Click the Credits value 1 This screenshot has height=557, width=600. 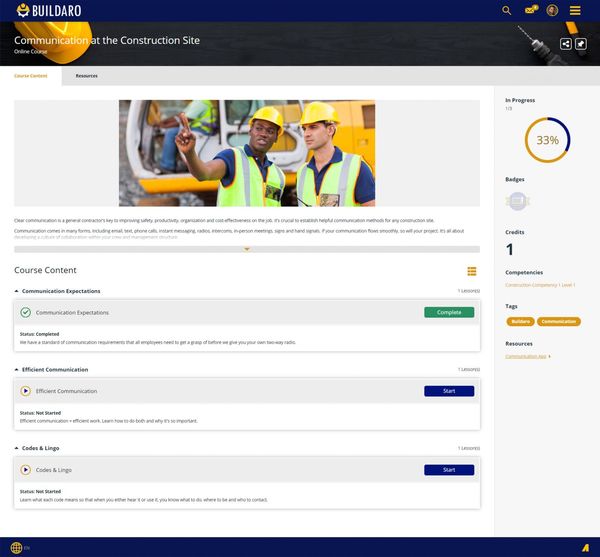pyautogui.click(x=509, y=249)
